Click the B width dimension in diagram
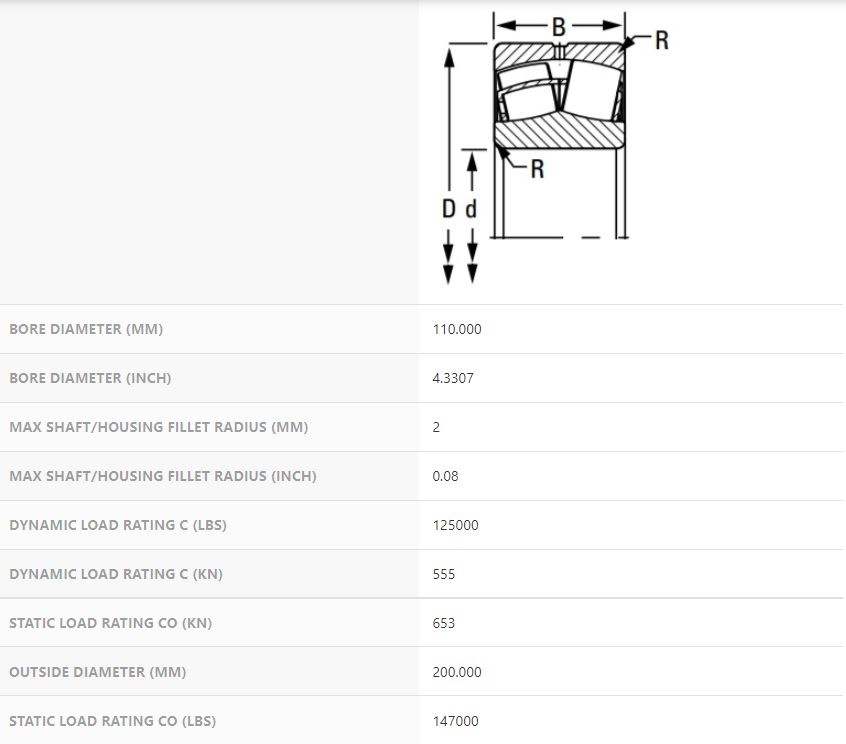846x744 pixels. 559,27
